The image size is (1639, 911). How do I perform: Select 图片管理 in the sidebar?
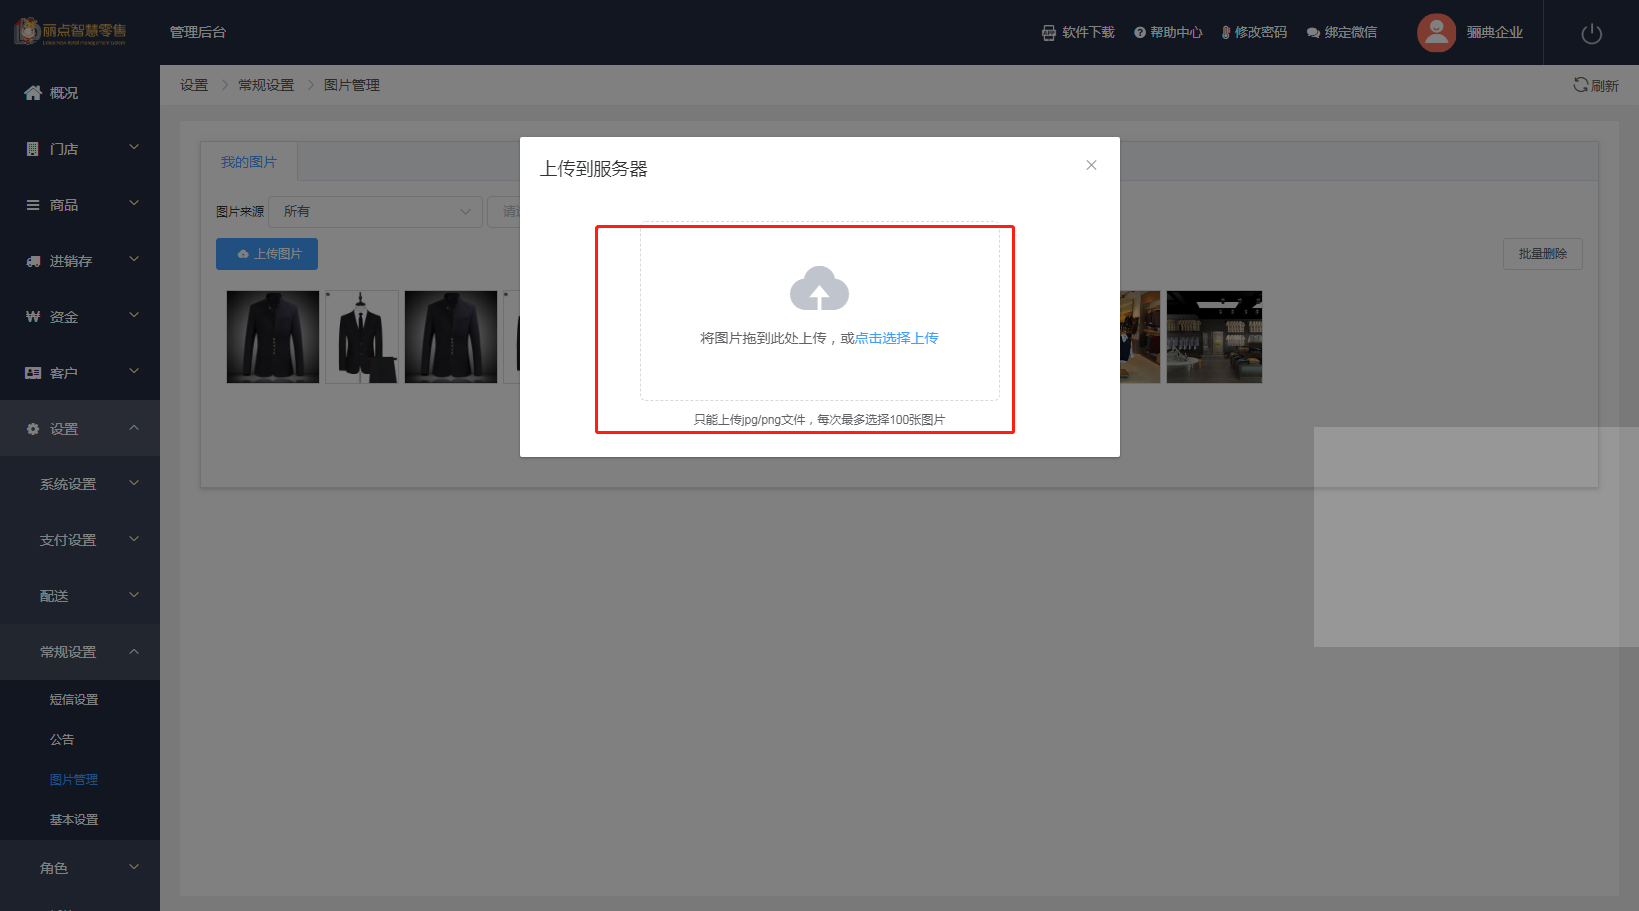(x=74, y=780)
